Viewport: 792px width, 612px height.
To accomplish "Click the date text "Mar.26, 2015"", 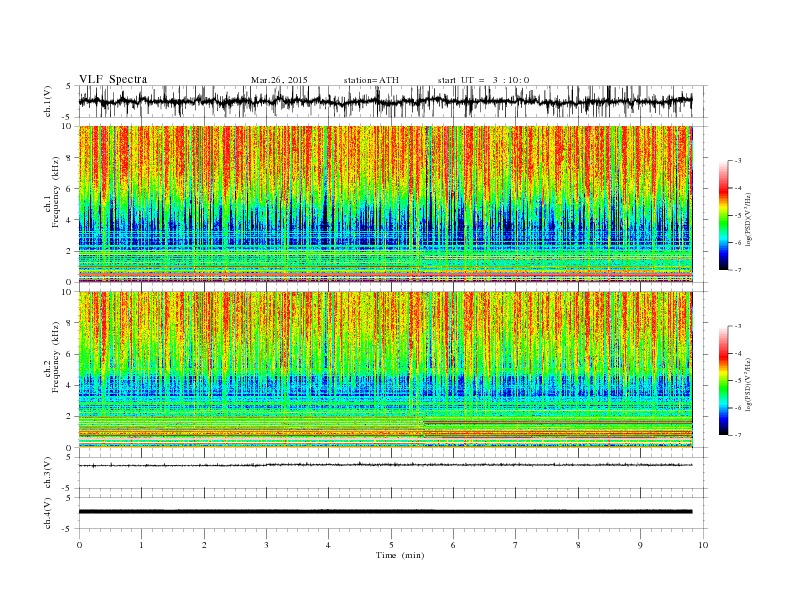I will click(x=279, y=80).
